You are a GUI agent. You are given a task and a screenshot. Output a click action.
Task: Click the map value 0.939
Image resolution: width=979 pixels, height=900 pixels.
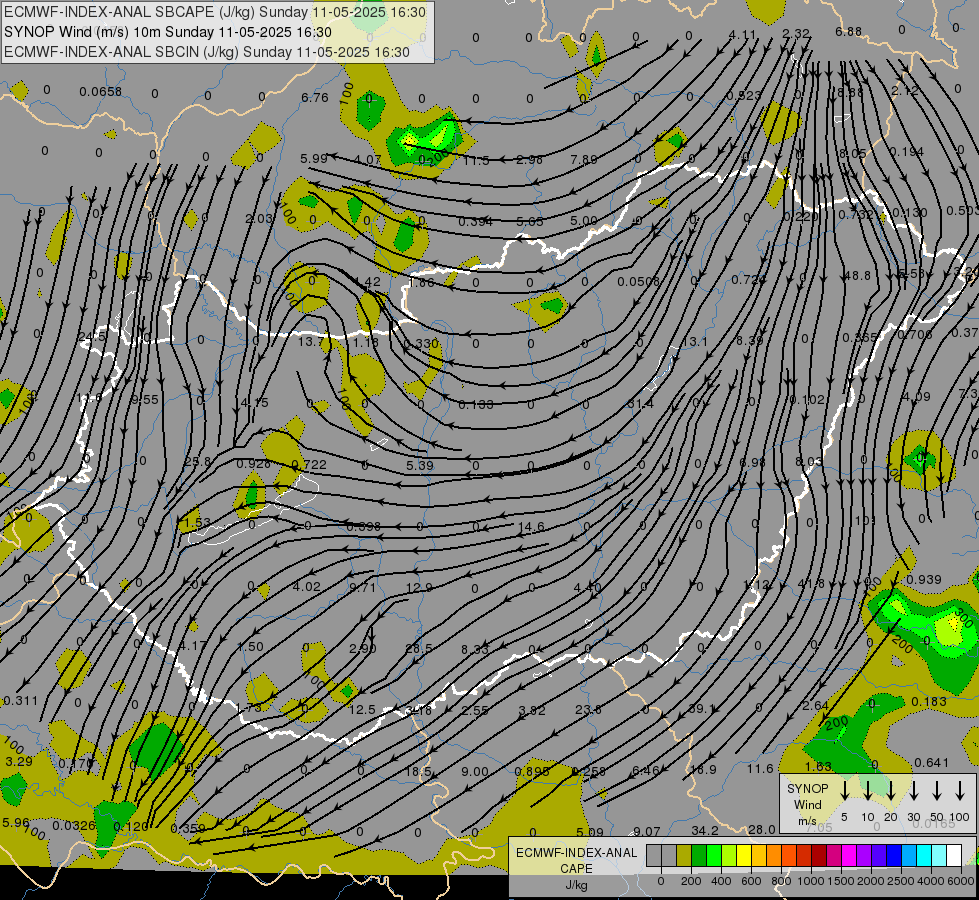click(923, 580)
